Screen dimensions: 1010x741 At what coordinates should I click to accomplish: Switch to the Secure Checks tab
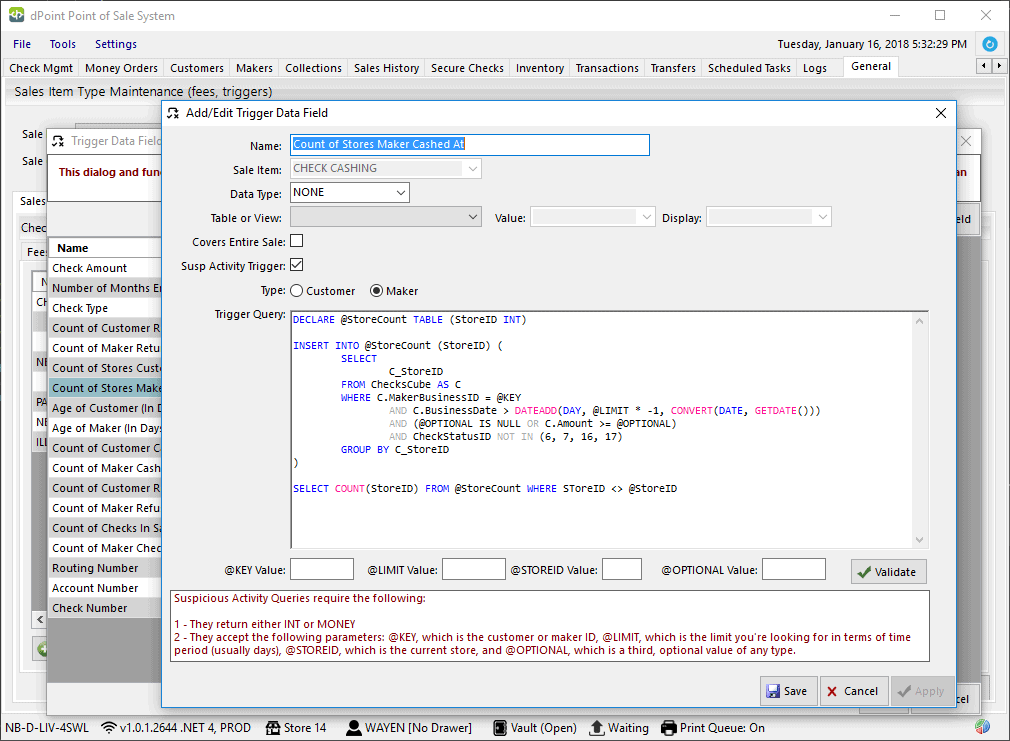(x=468, y=68)
